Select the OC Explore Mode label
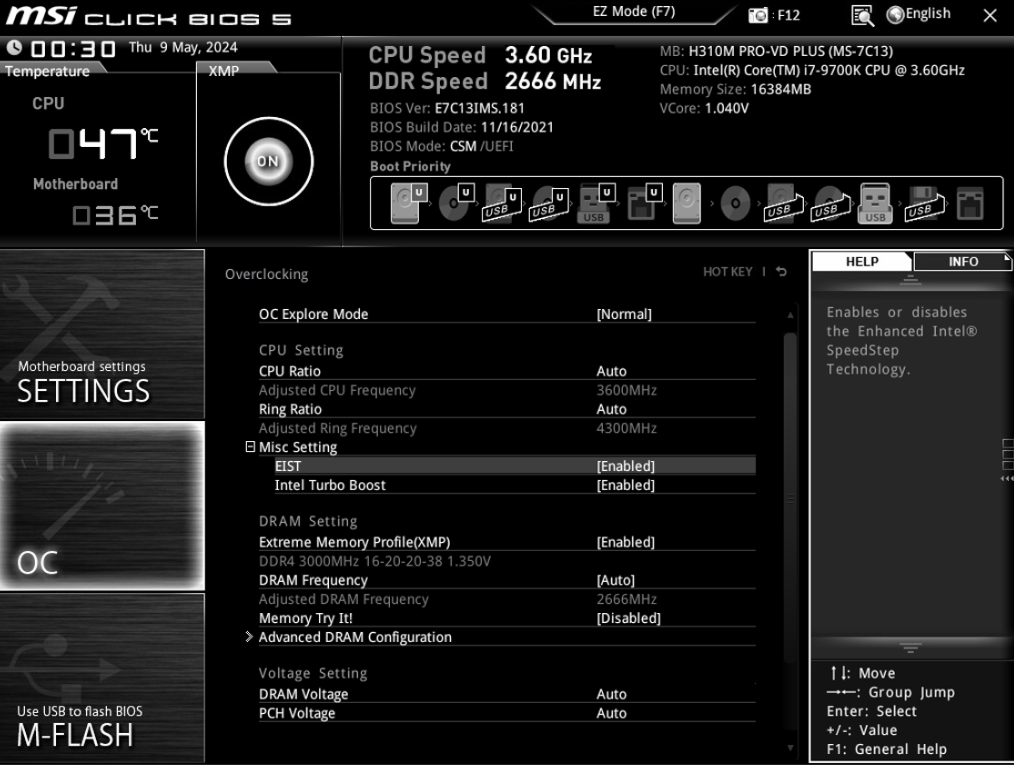Image resolution: width=1014 pixels, height=765 pixels. tap(314, 314)
